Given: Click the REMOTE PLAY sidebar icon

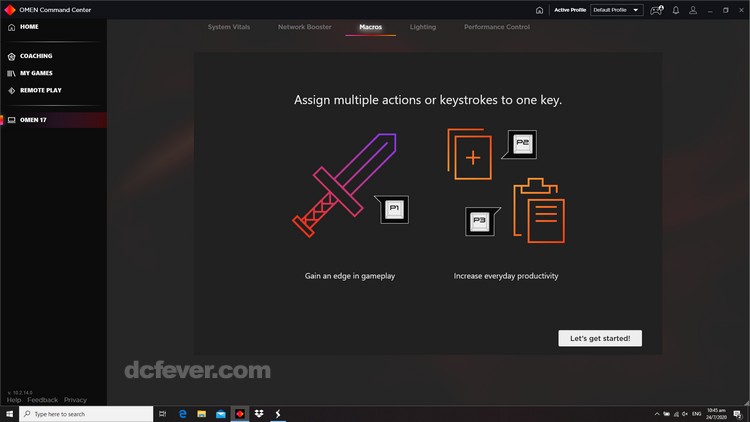Looking at the screenshot, I should [x=11, y=90].
